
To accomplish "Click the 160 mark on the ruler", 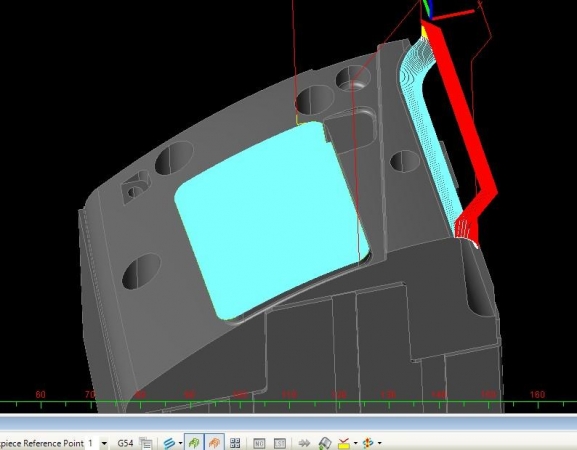I will click(537, 394).
